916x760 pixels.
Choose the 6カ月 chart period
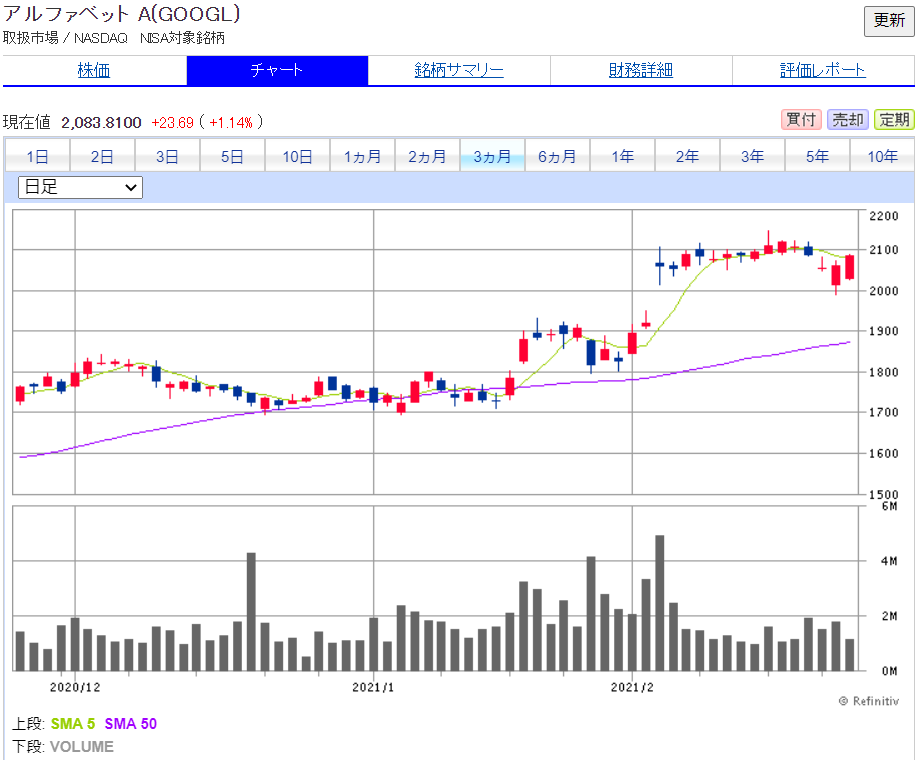coord(557,156)
